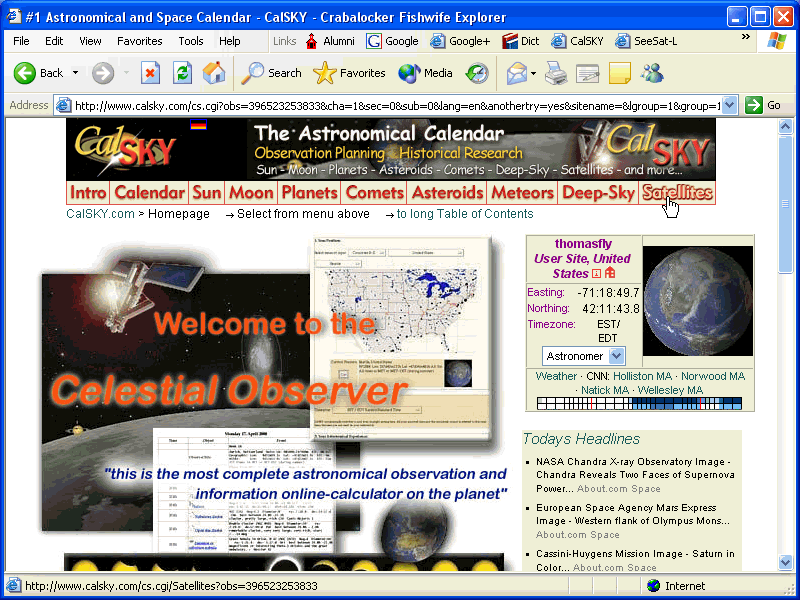The image size is (800, 600).
Task: Open the Weather link in site panel
Action: coord(556,377)
